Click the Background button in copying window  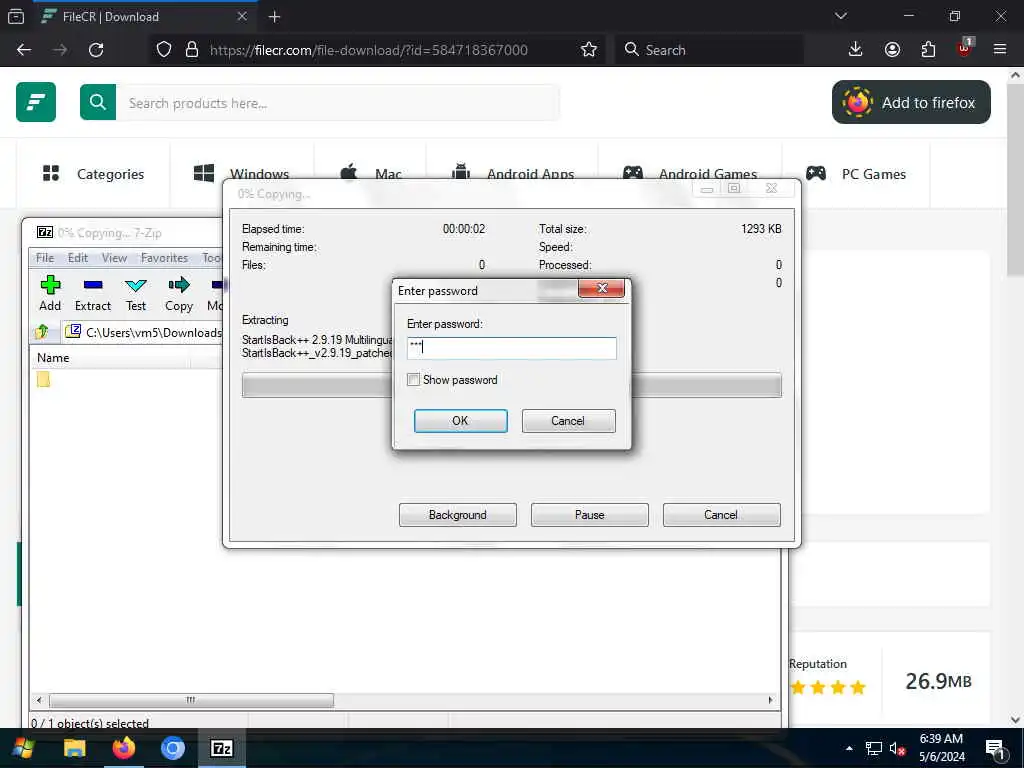point(457,515)
